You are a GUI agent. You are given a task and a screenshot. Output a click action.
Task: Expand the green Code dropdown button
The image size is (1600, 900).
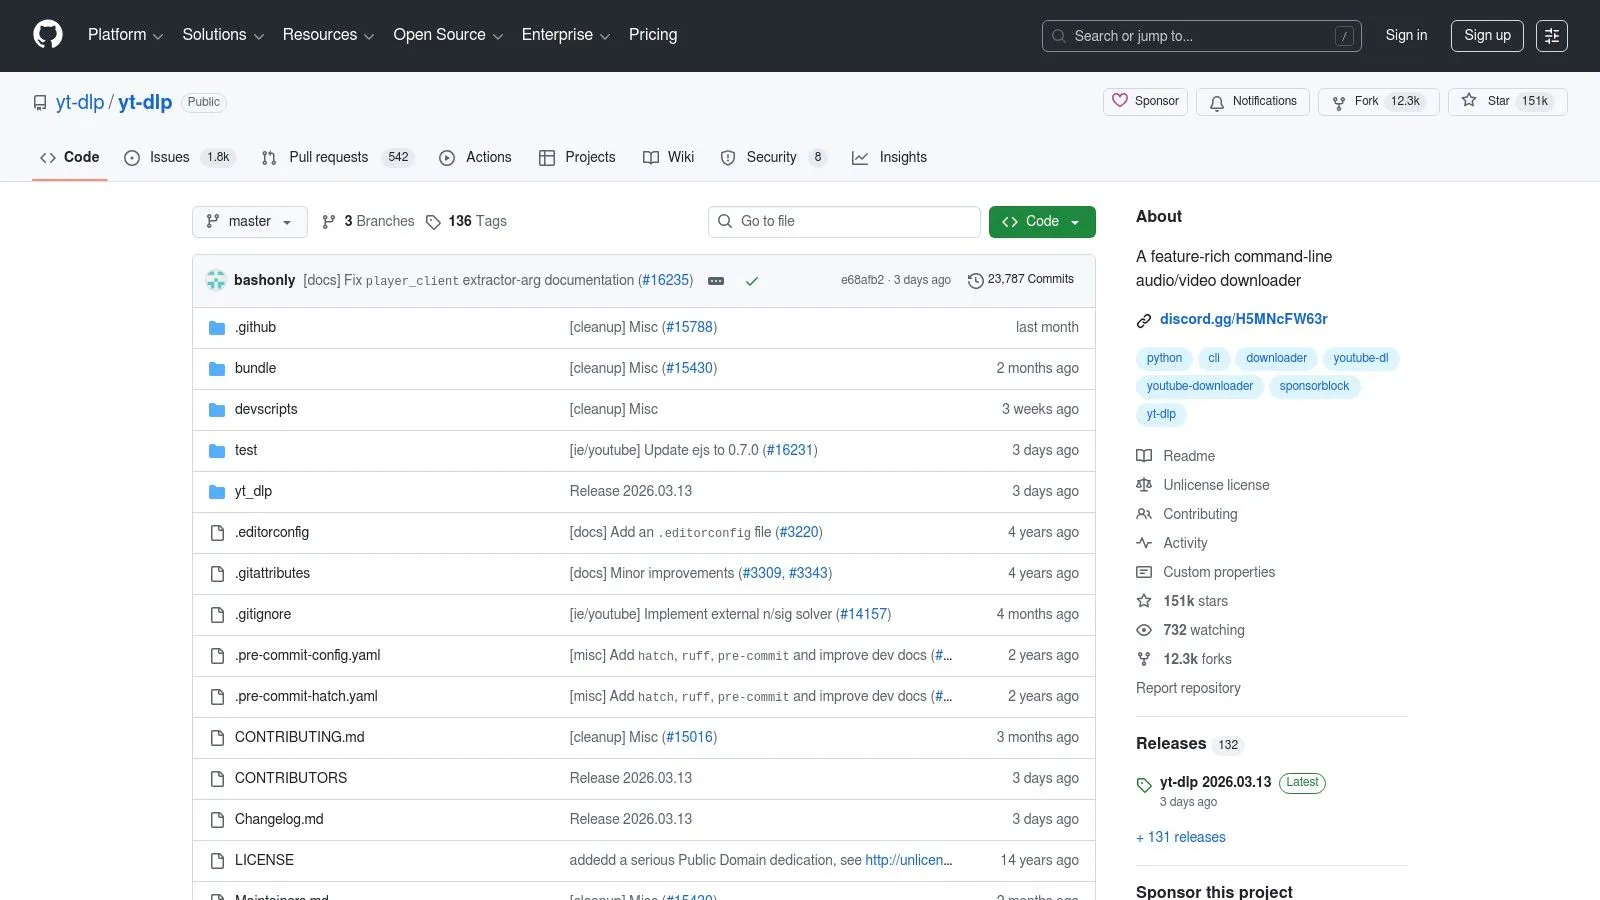click(1041, 221)
